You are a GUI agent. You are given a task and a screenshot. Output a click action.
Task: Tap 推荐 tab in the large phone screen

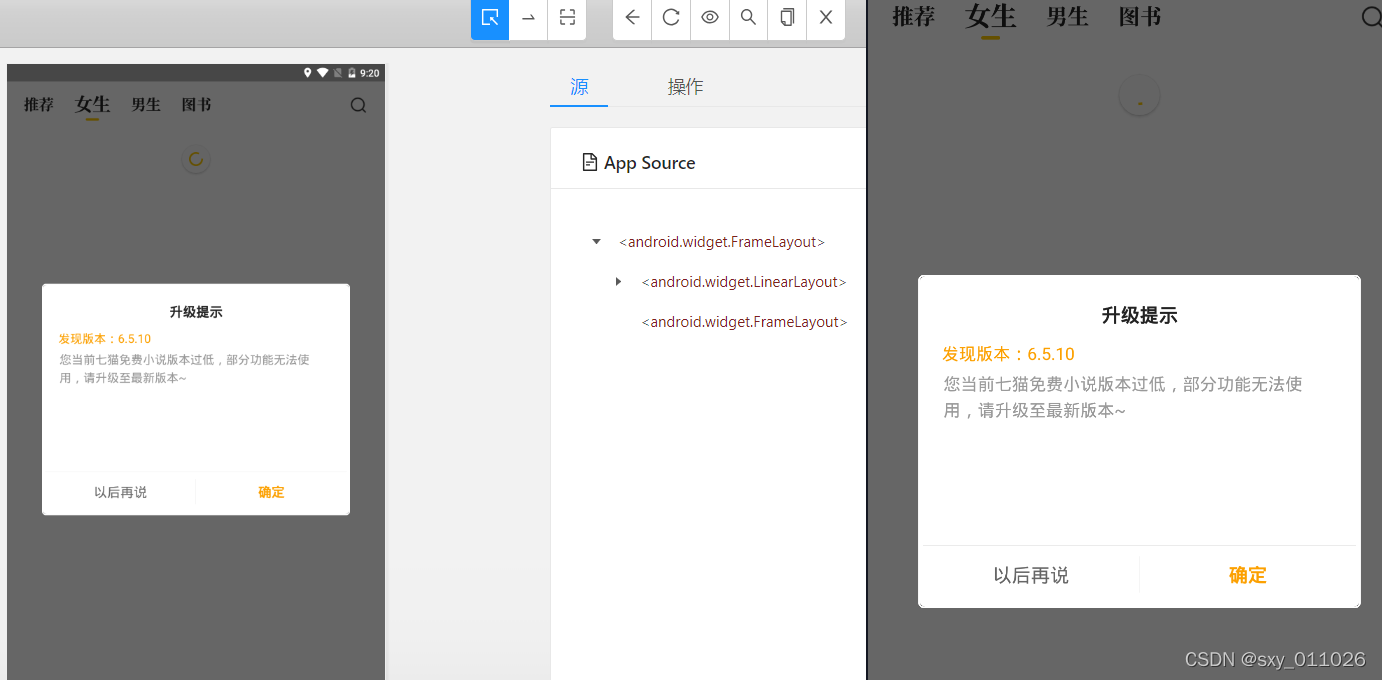coord(914,16)
